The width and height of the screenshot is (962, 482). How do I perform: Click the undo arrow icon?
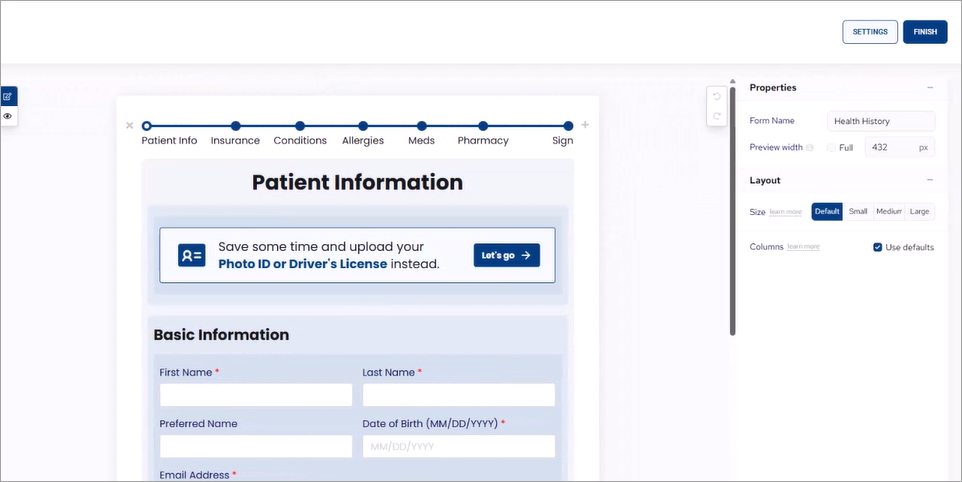(716, 97)
